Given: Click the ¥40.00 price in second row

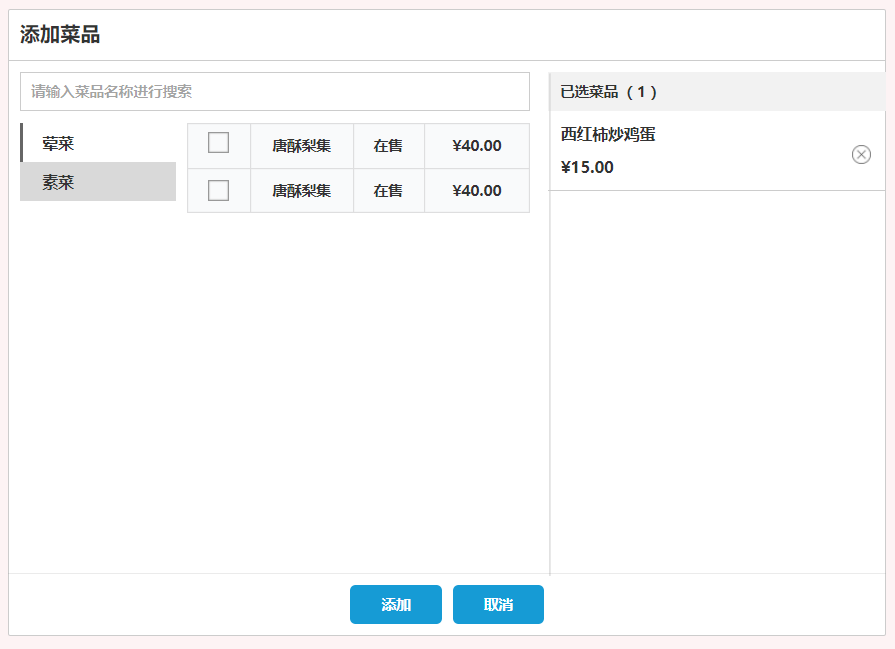Looking at the screenshot, I should [x=477, y=191].
